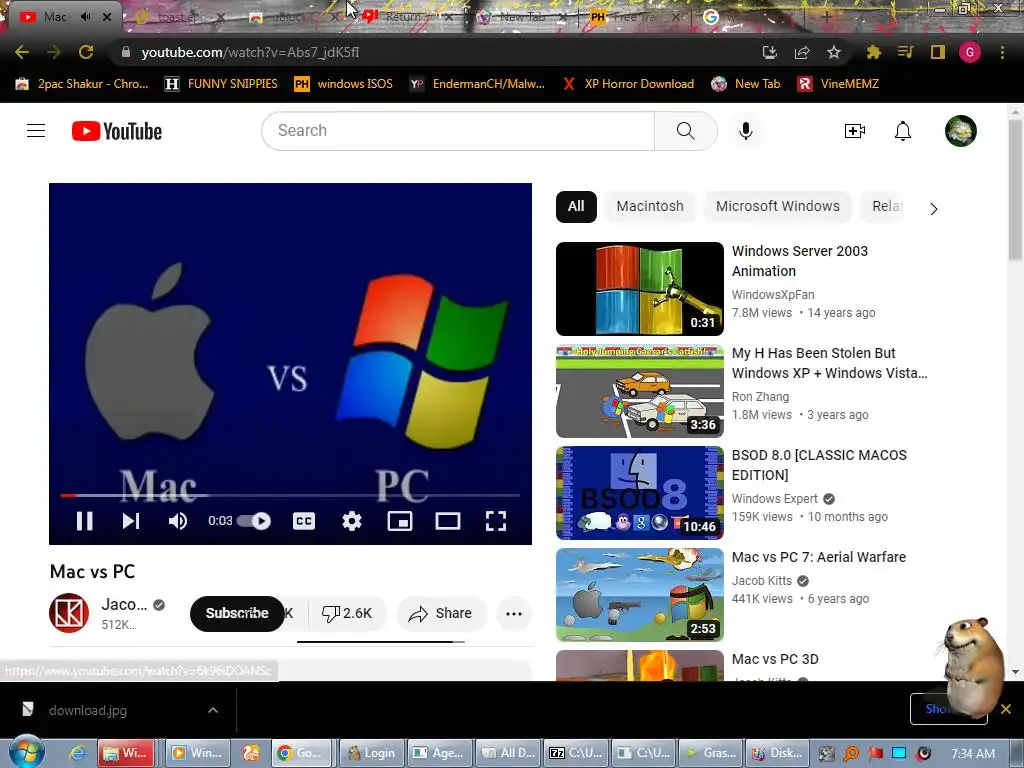The height and width of the screenshot is (768, 1024).
Task: Open VineMEMZ bookmark
Action: (839, 84)
